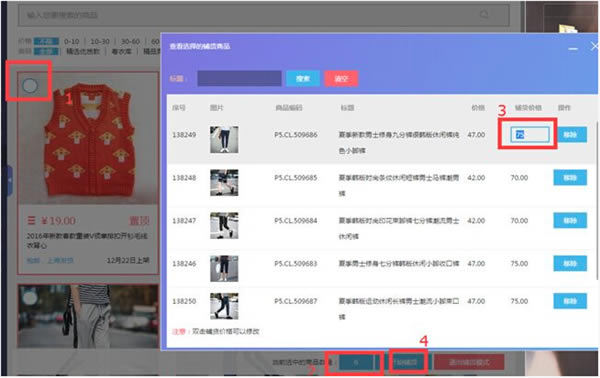This screenshot has height=378, width=600.
Task: Click the 47.00 price in row 138249
Action: [x=476, y=135]
